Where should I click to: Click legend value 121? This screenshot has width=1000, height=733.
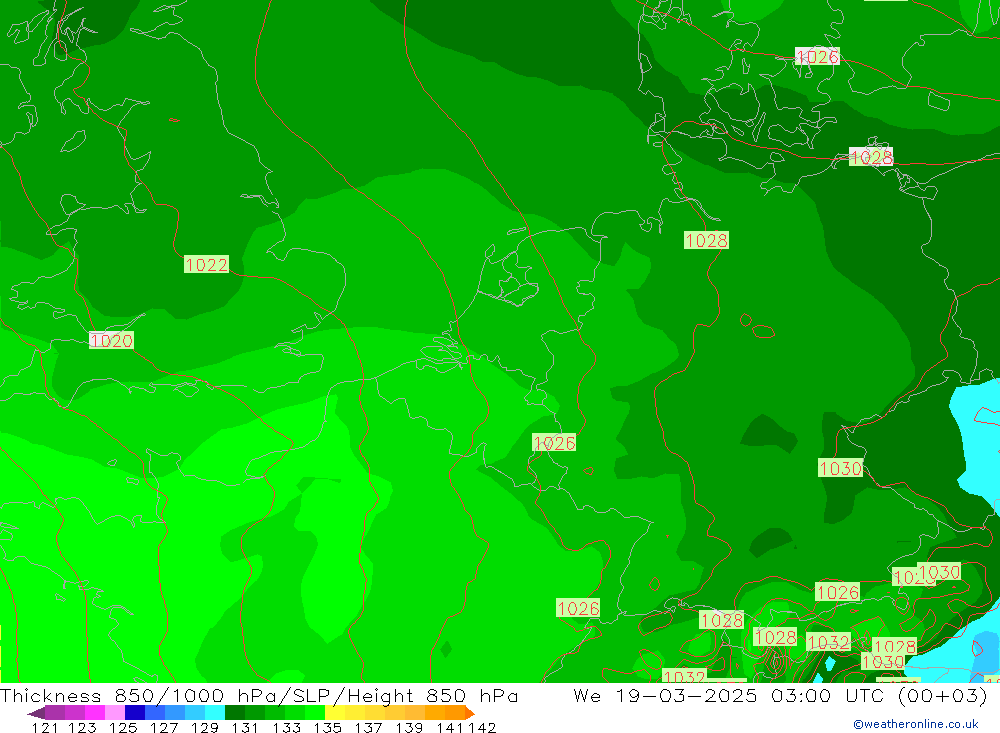(x=45, y=727)
